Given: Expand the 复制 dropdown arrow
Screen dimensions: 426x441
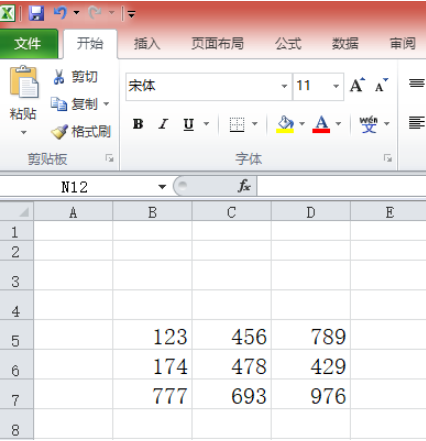Looking at the screenshot, I should click(x=106, y=104).
